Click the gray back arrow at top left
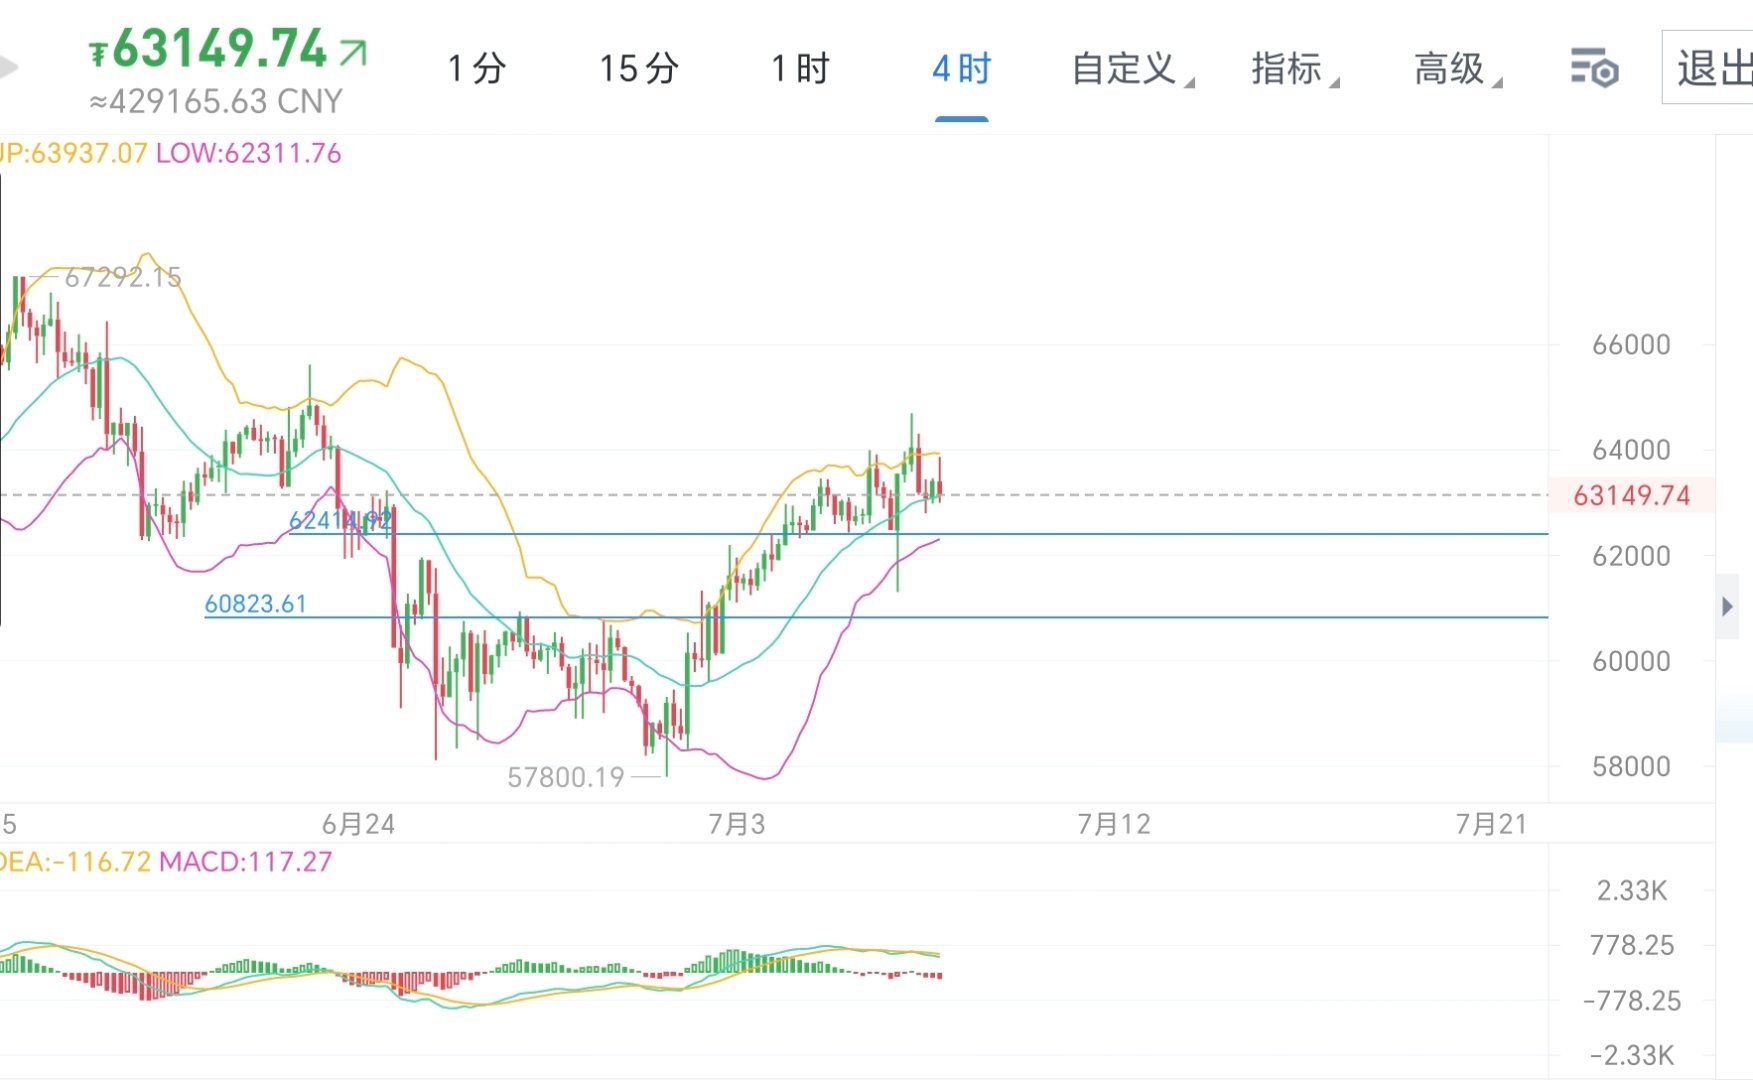Image resolution: width=1753 pixels, height=1080 pixels. coord(7,68)
